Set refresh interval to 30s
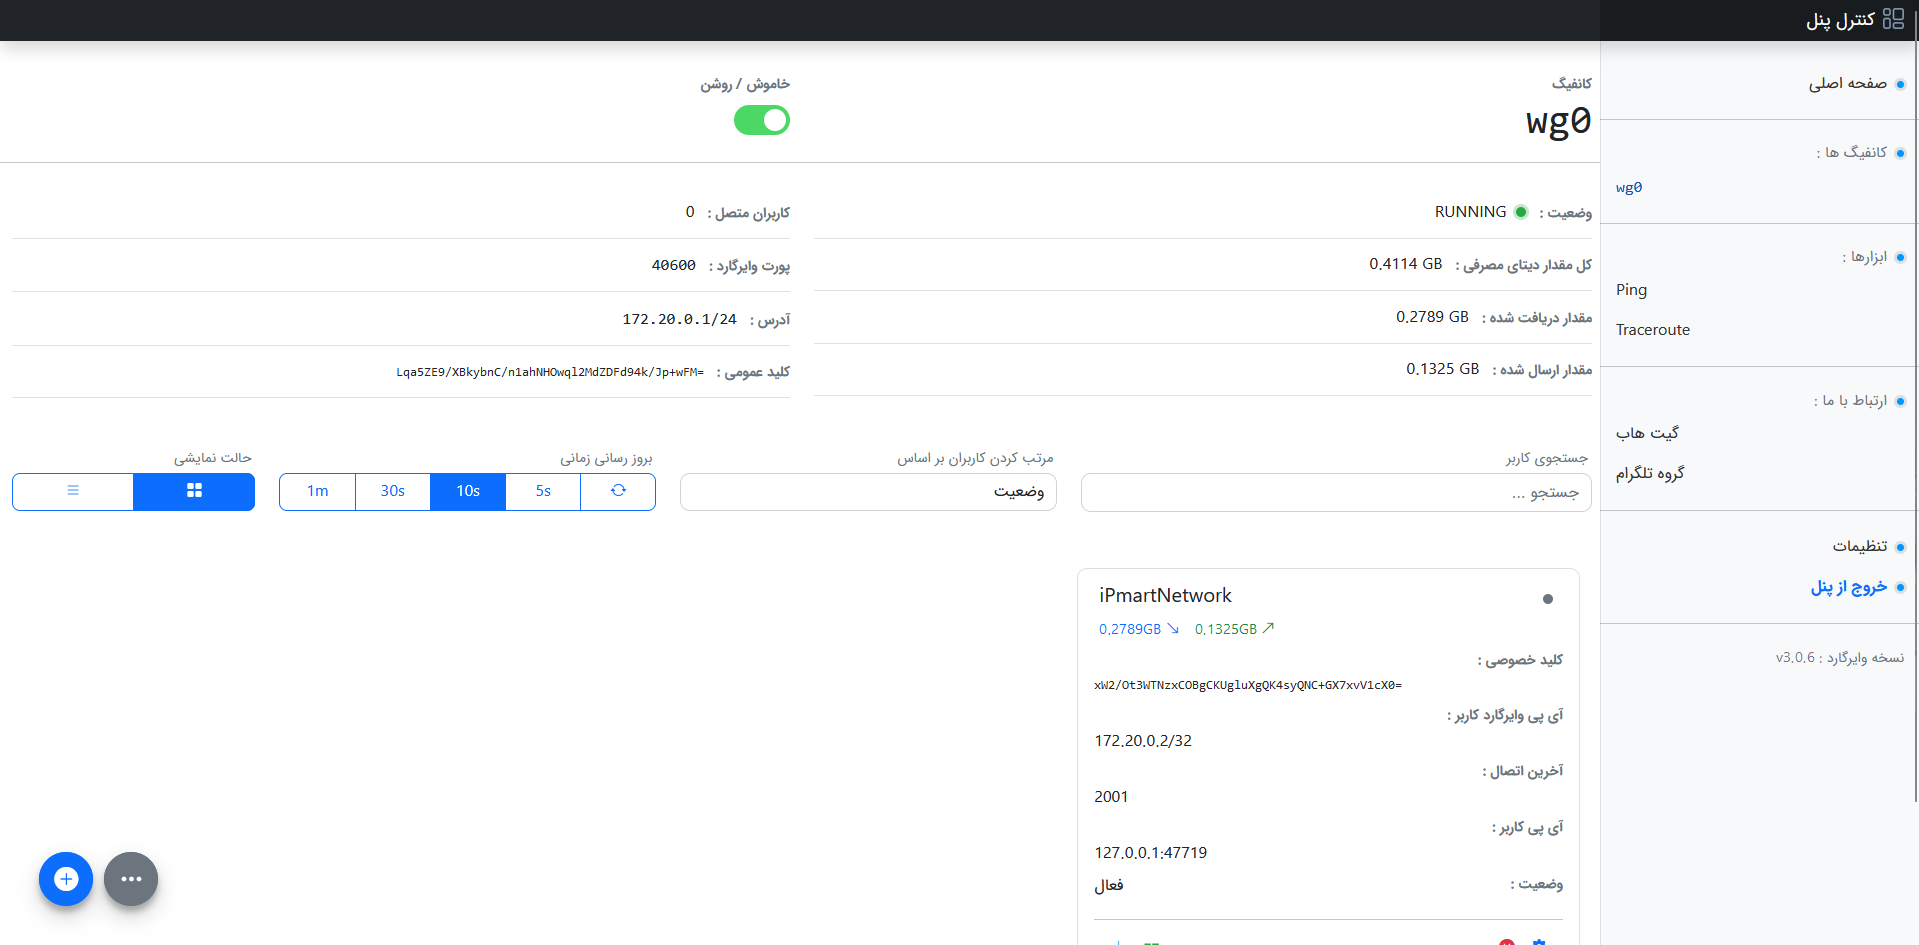The height and width of the screenshot is (945, 1919). pos(393,491)
